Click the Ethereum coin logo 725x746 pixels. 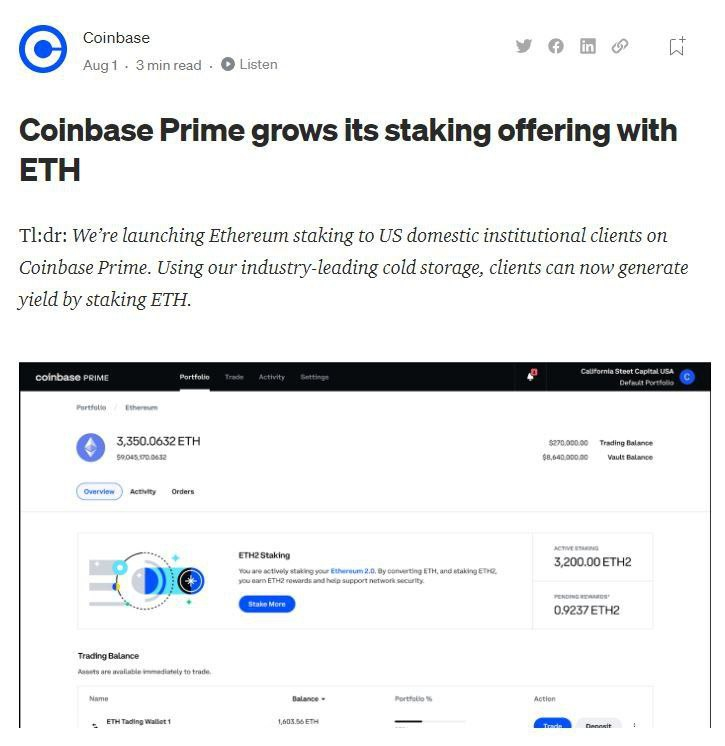click(91, 447)
